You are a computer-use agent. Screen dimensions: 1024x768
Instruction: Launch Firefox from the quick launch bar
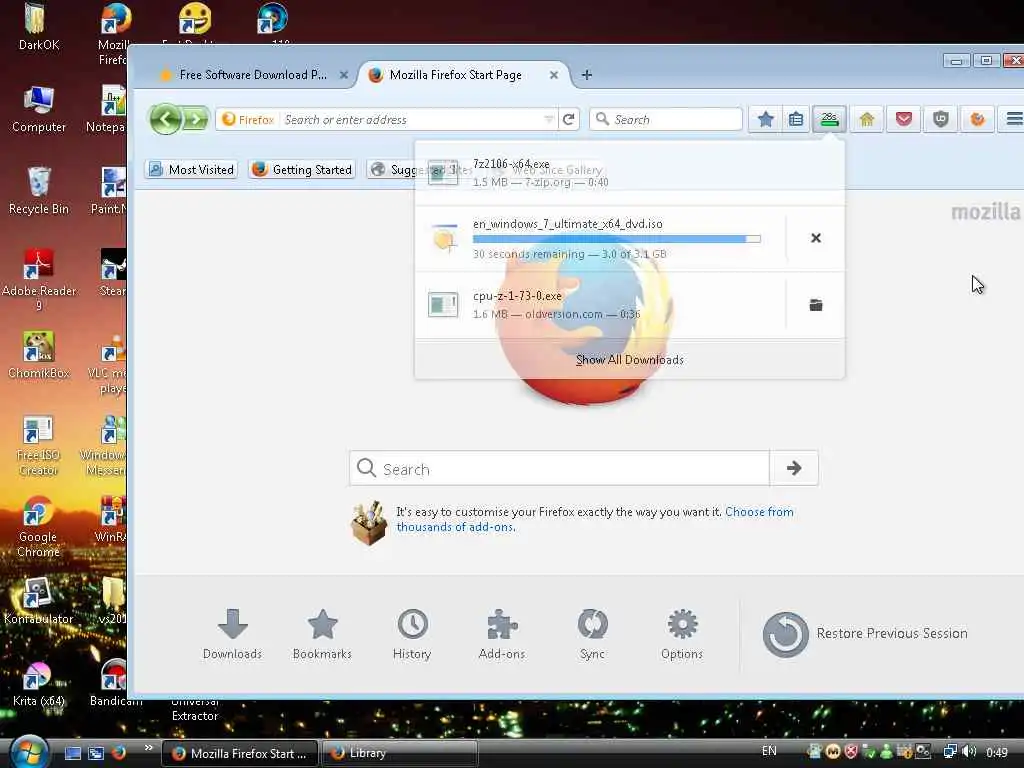coord(119,752)
